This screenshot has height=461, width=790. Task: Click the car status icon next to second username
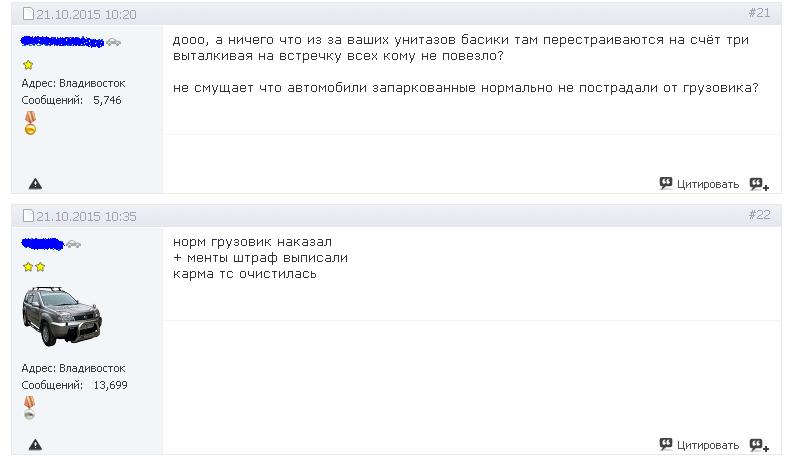click(x=74, y=244)
